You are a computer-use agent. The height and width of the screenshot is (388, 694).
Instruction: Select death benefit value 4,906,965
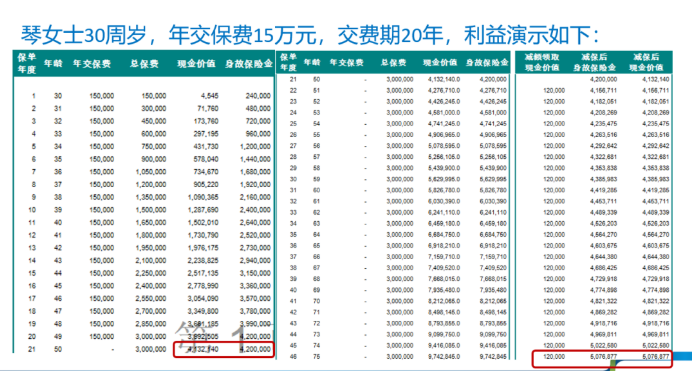[x=493, y=135]
